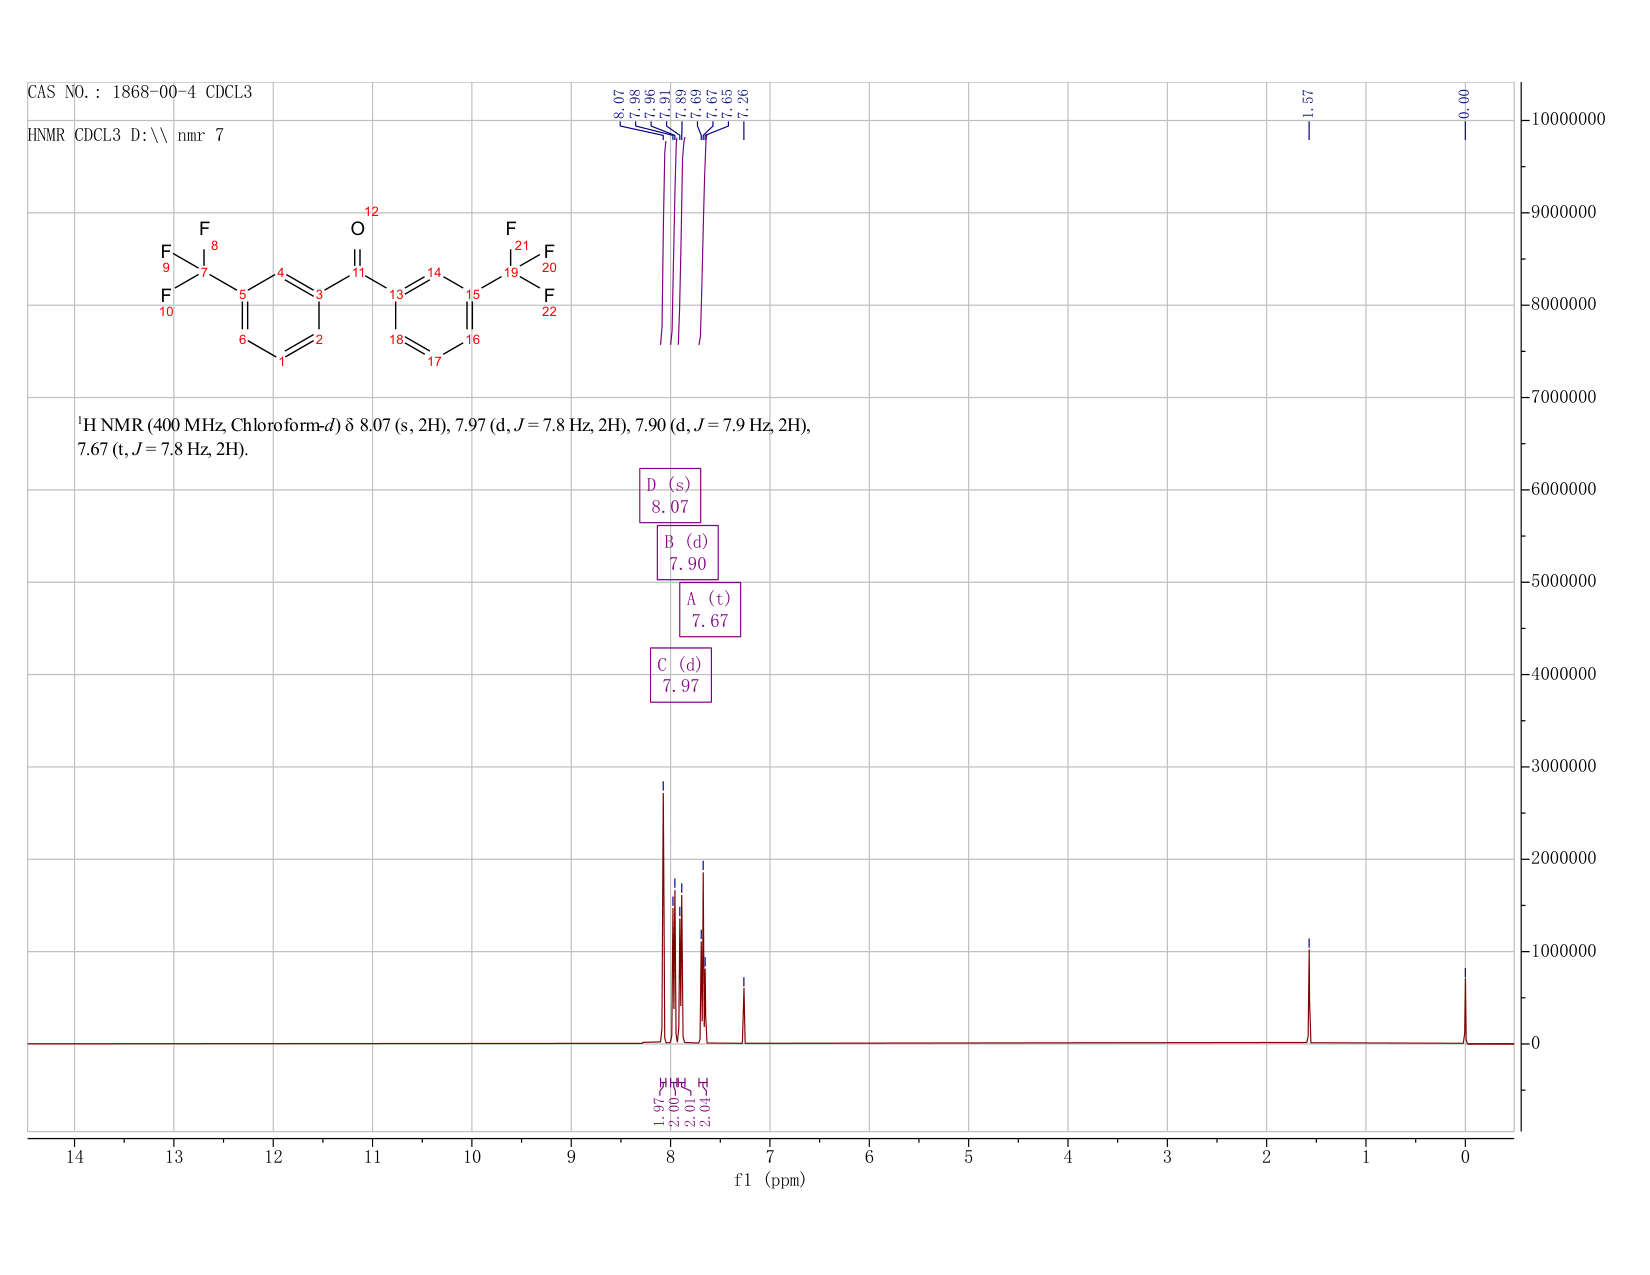Click the HNMR CDCL3 file path text
This screenshot has width=1650, height=1275.
(x=126, y=135)
